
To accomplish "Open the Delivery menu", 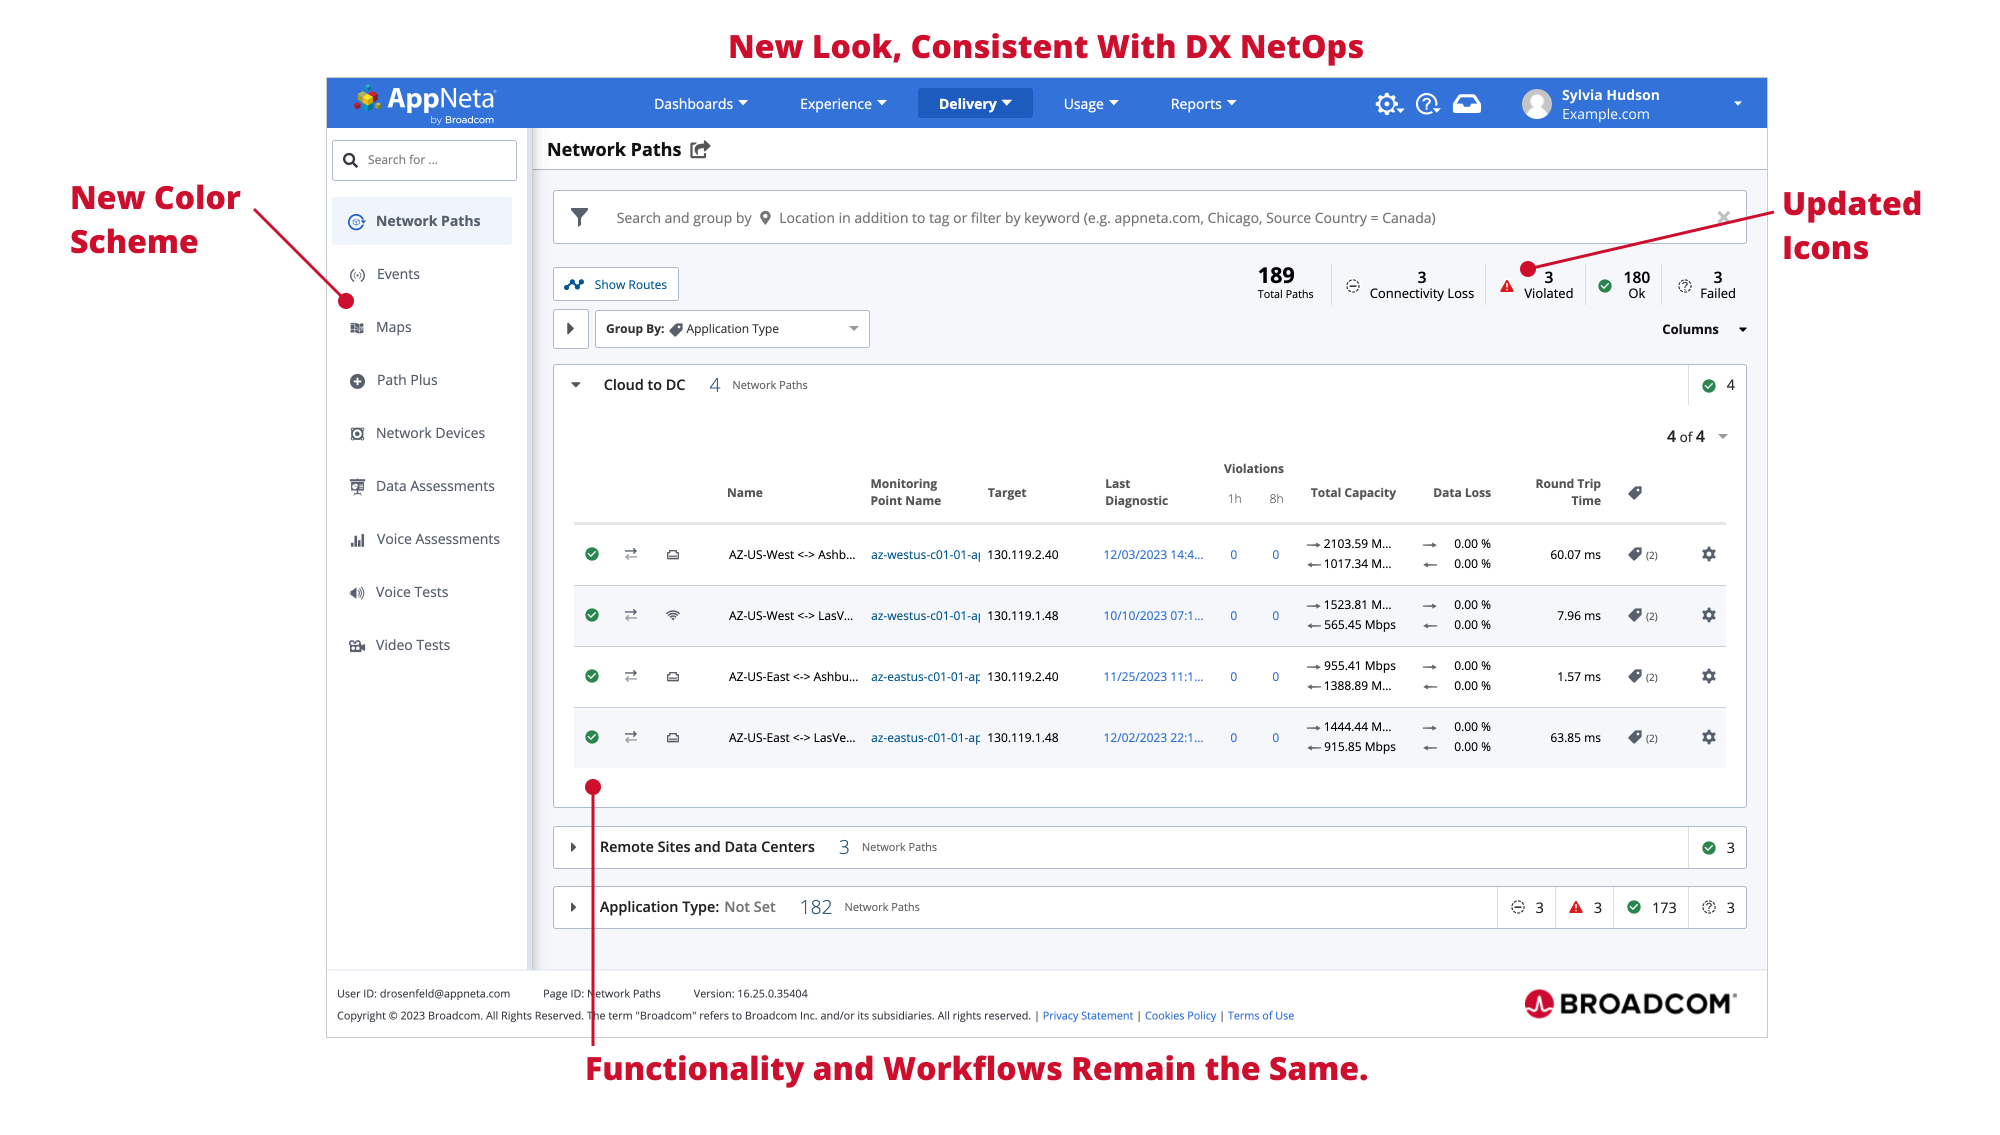I will [x=974, y=104].
